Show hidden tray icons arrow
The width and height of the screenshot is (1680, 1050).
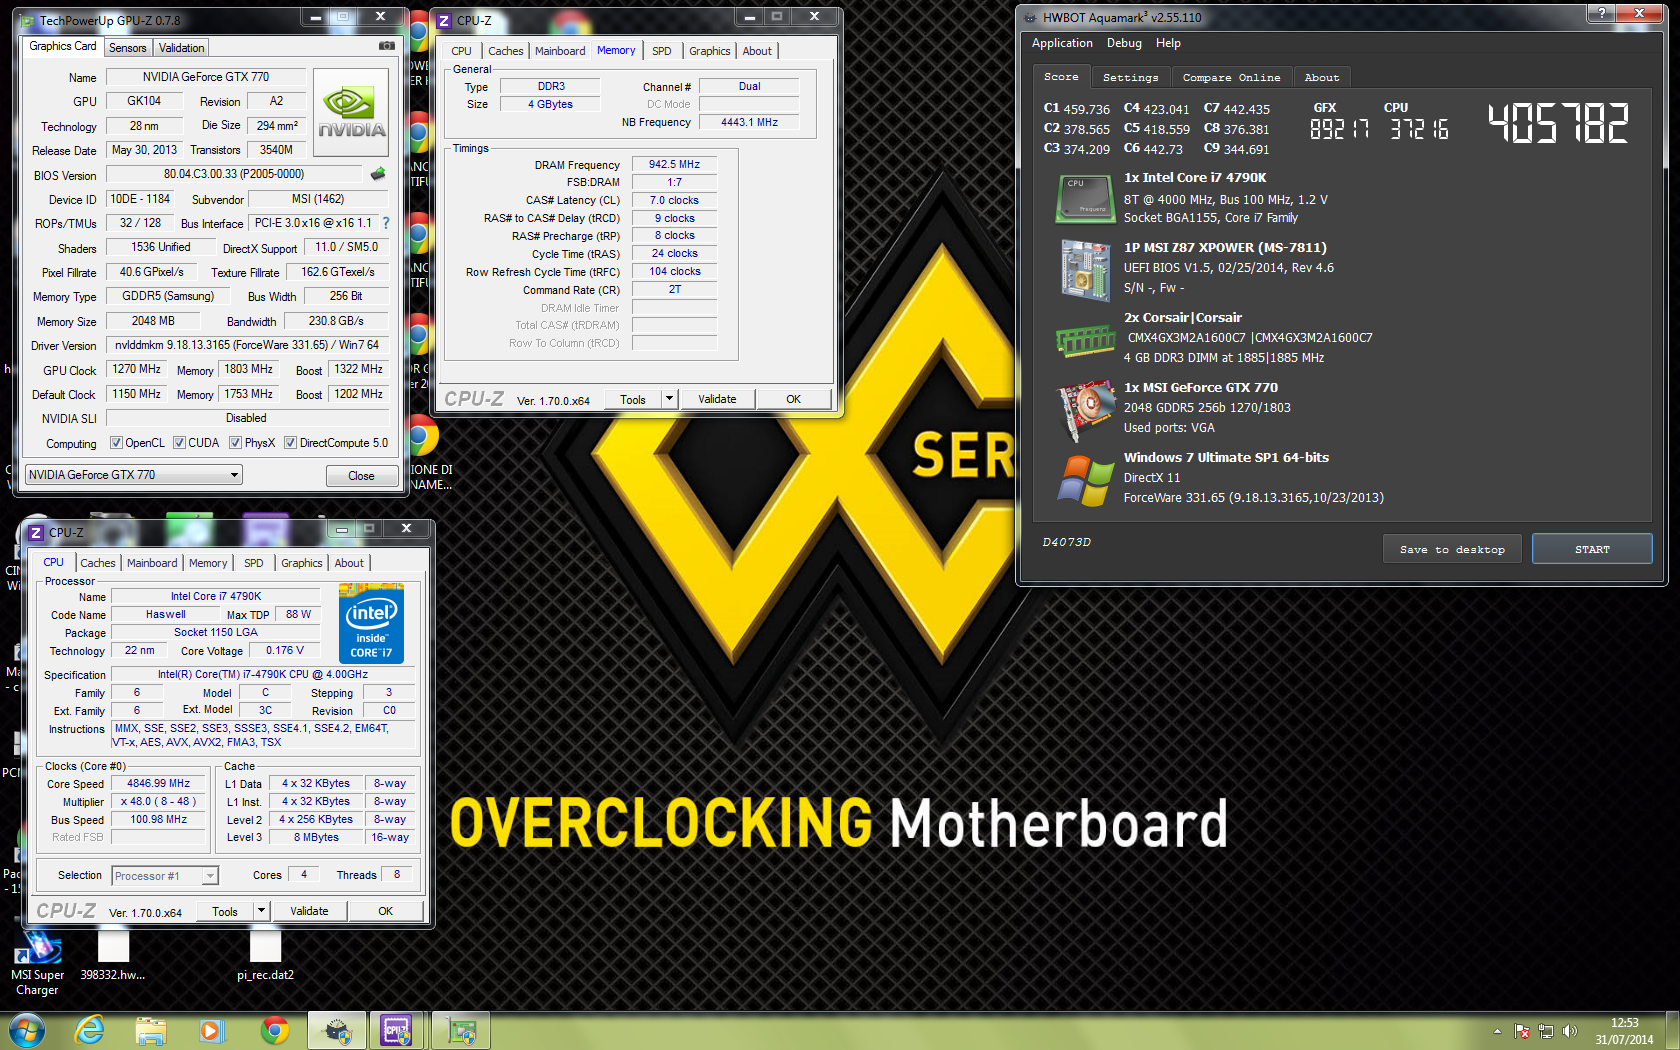1497,1031
